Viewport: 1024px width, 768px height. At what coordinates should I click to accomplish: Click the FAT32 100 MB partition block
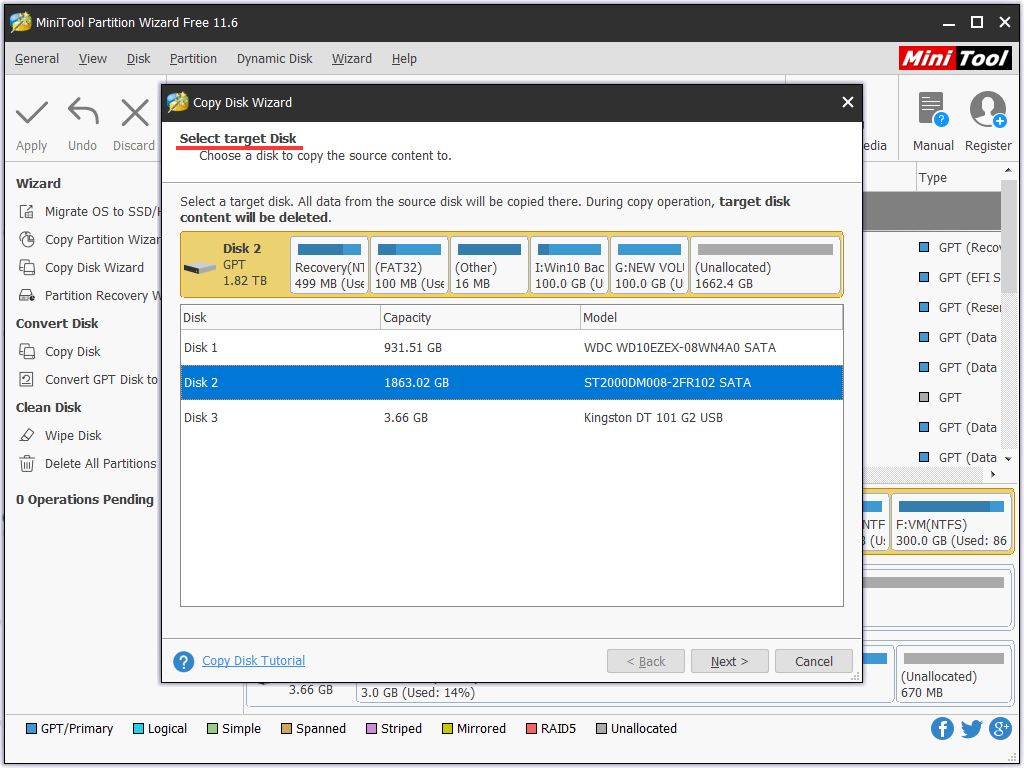pyautogui.click(x=409, y=265)
